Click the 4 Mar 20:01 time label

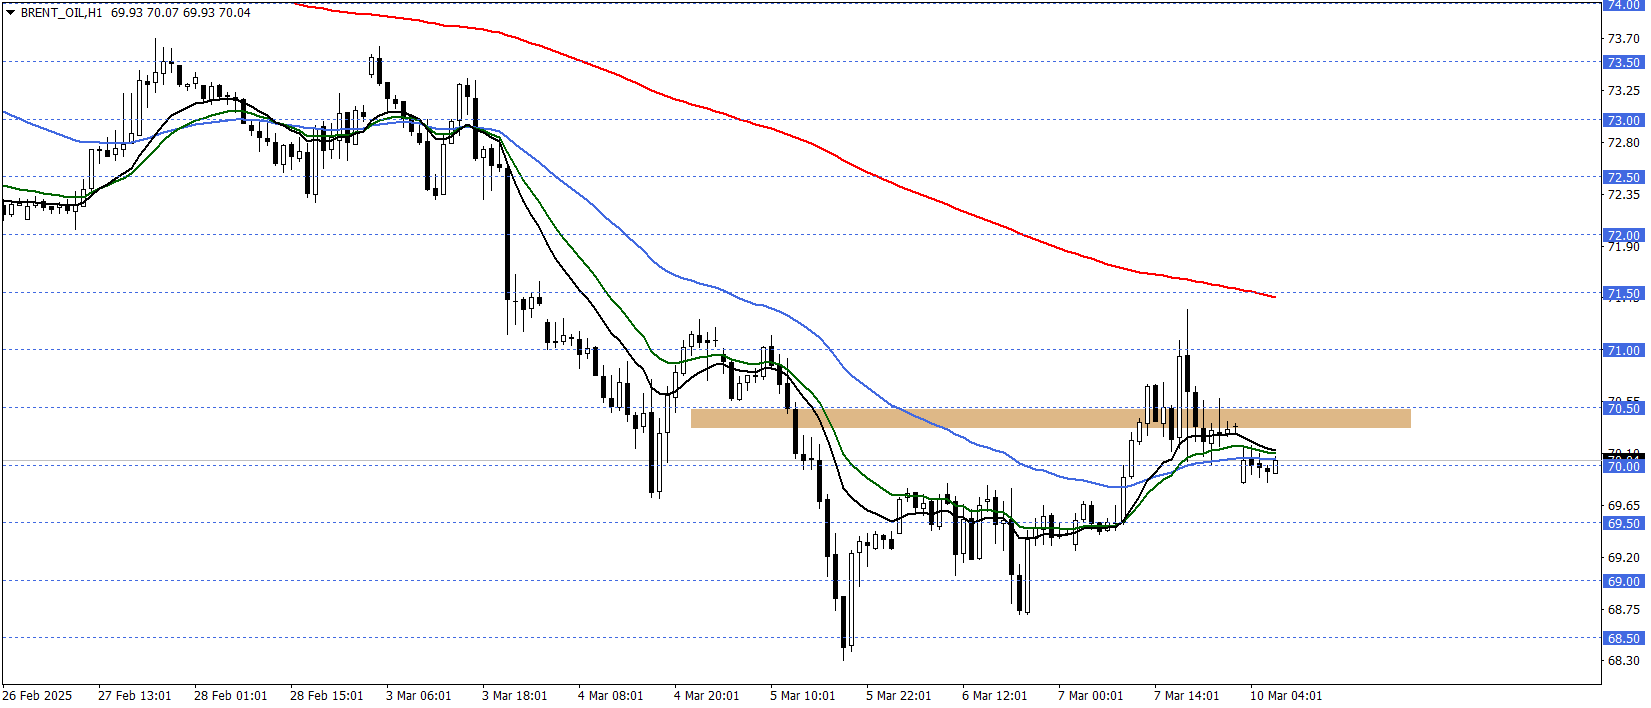click(x=707, y=695)
